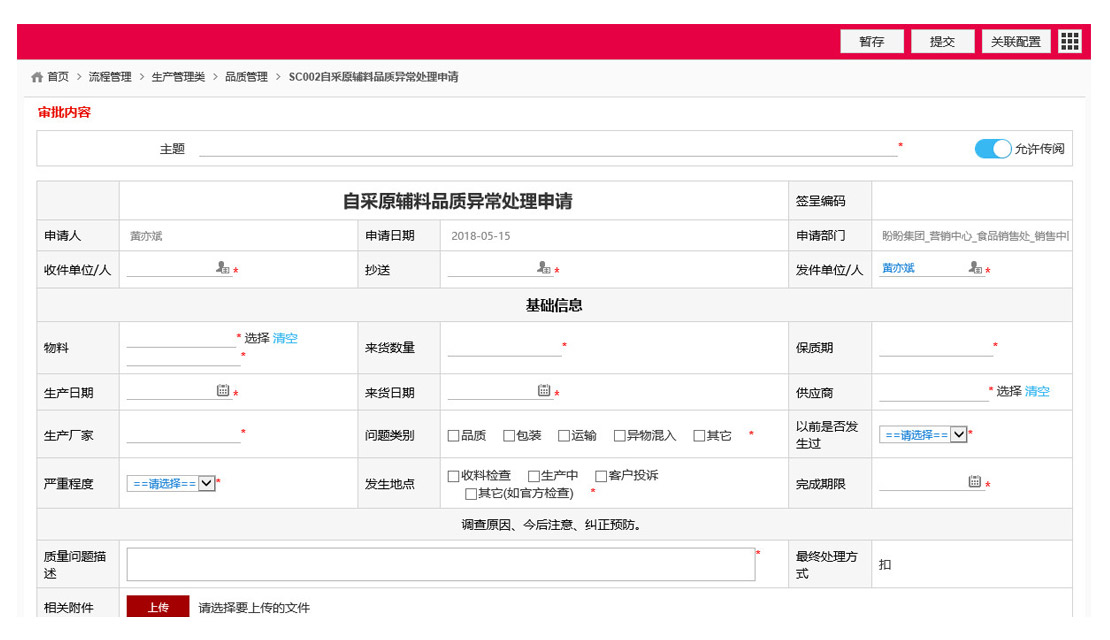This screenshot has width=1110, height=640.
Task: Tick the 异物混入 checkbox
Action: pos(620,436)
